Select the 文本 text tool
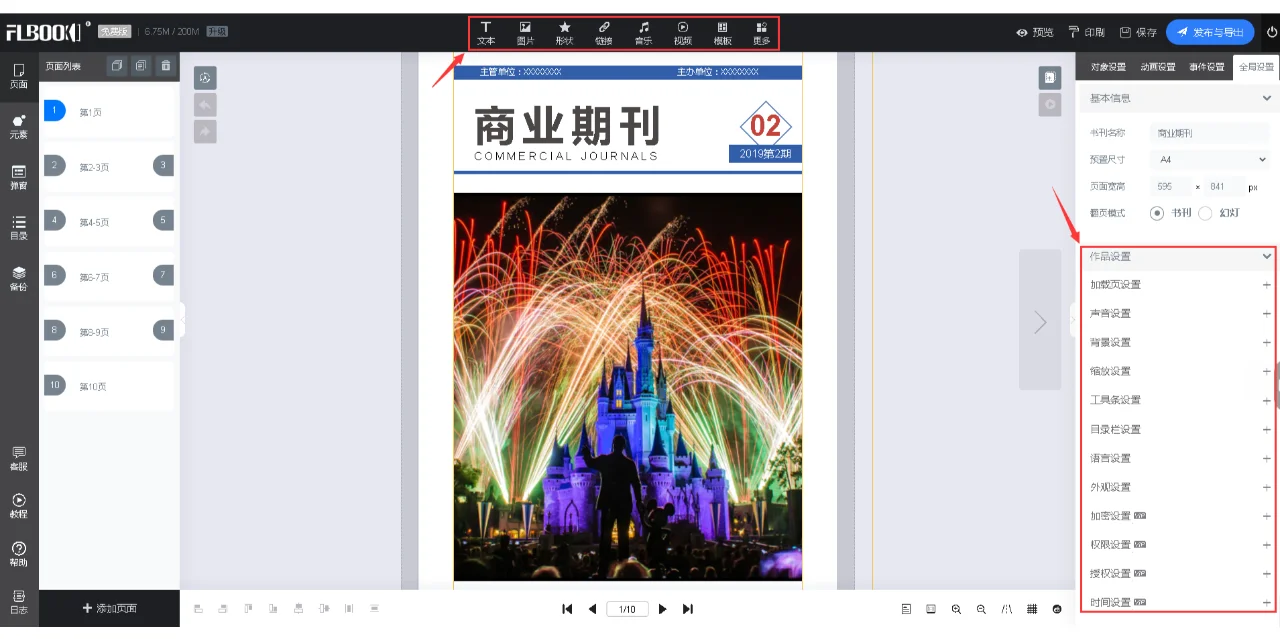Image resolution: width=1280 pixels, height=639 pixels. tap(486, 33)
